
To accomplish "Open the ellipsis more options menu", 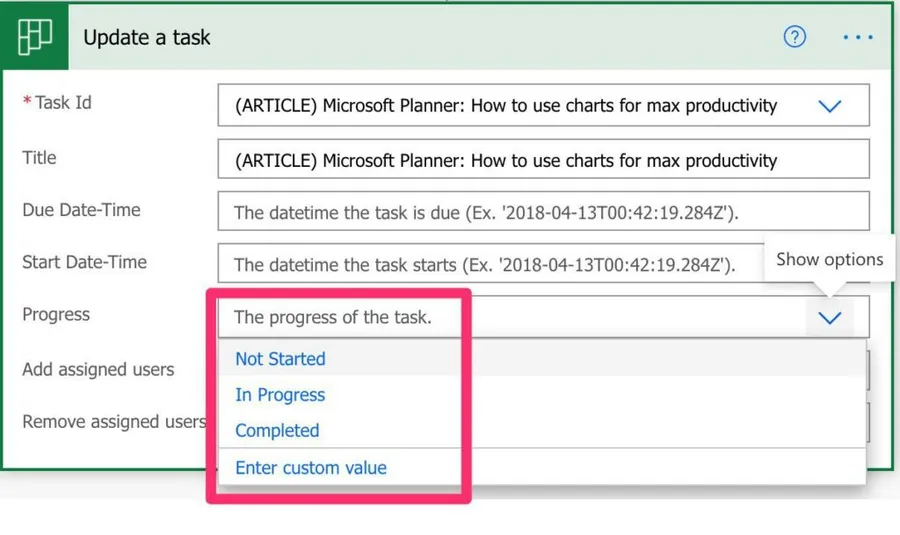I will pos(857,38).
